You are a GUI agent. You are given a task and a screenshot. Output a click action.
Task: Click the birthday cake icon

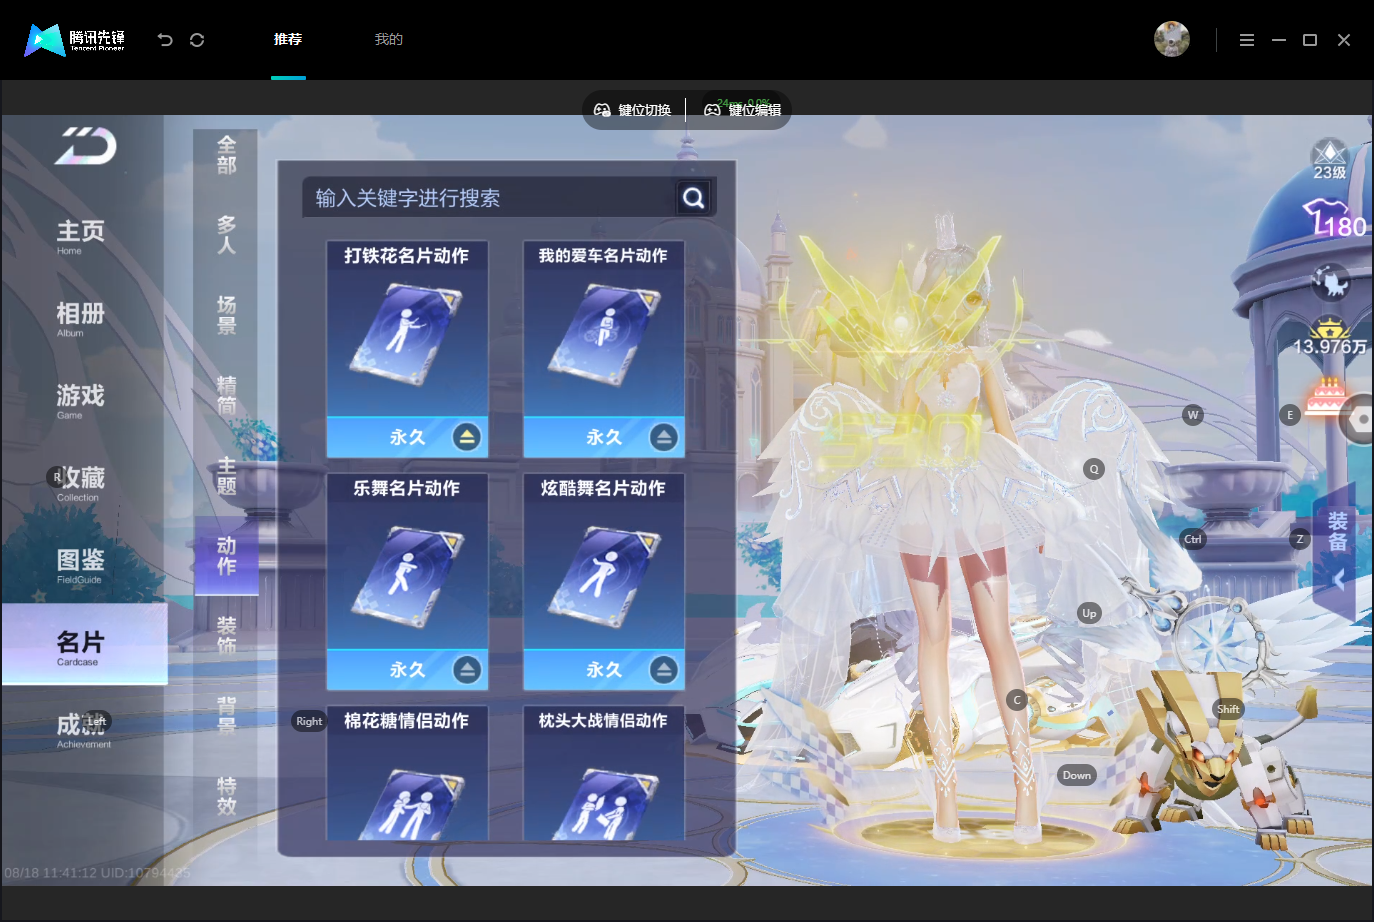coord(1327,395)
